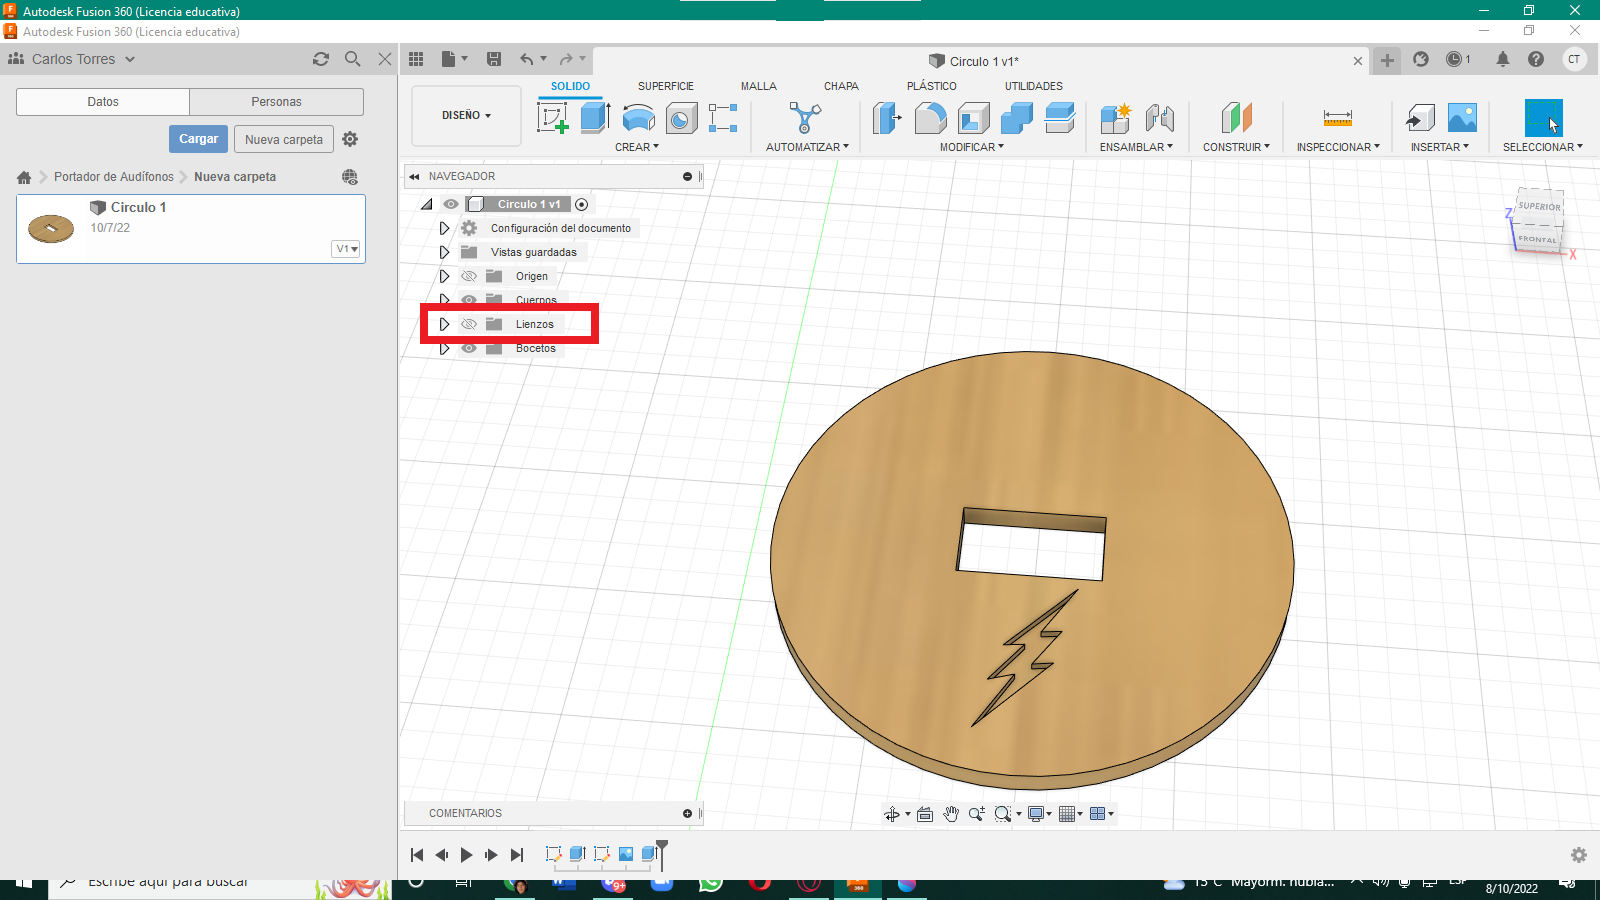Switch to the MALLA tab
The height and width of the screenshot is (900, 1600).
759,86
